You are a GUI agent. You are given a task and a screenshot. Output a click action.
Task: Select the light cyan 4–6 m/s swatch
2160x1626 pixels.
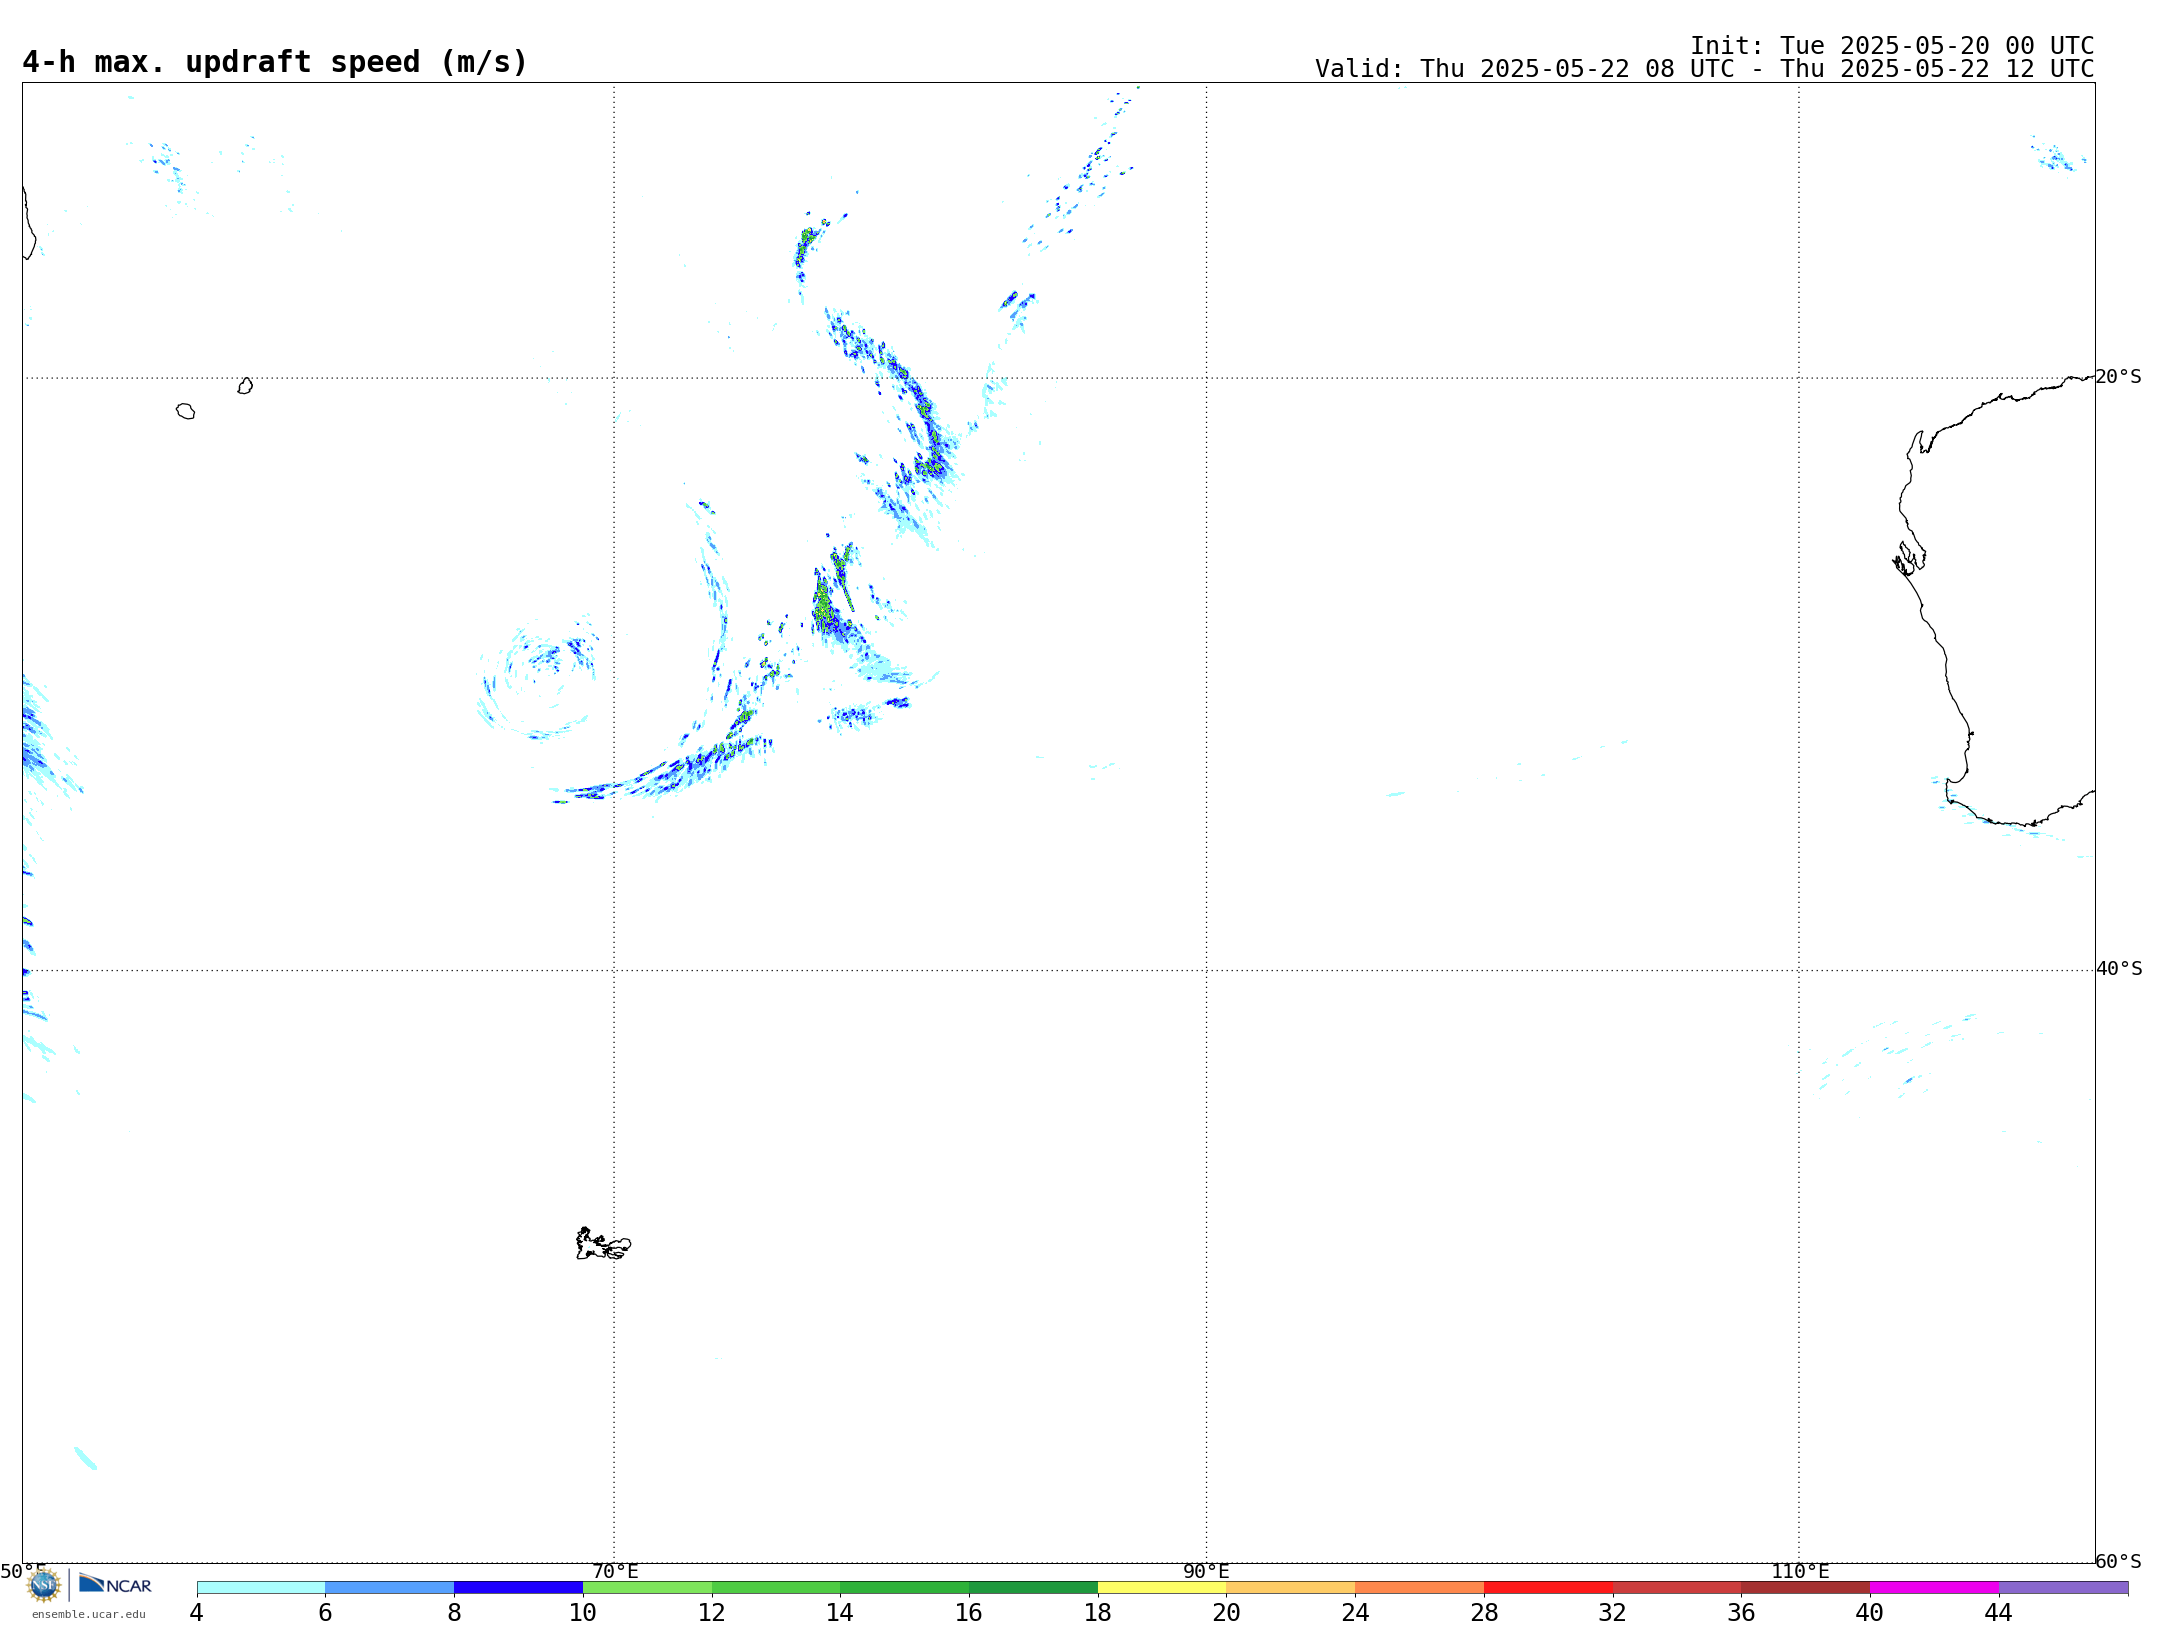point(261,1588)
